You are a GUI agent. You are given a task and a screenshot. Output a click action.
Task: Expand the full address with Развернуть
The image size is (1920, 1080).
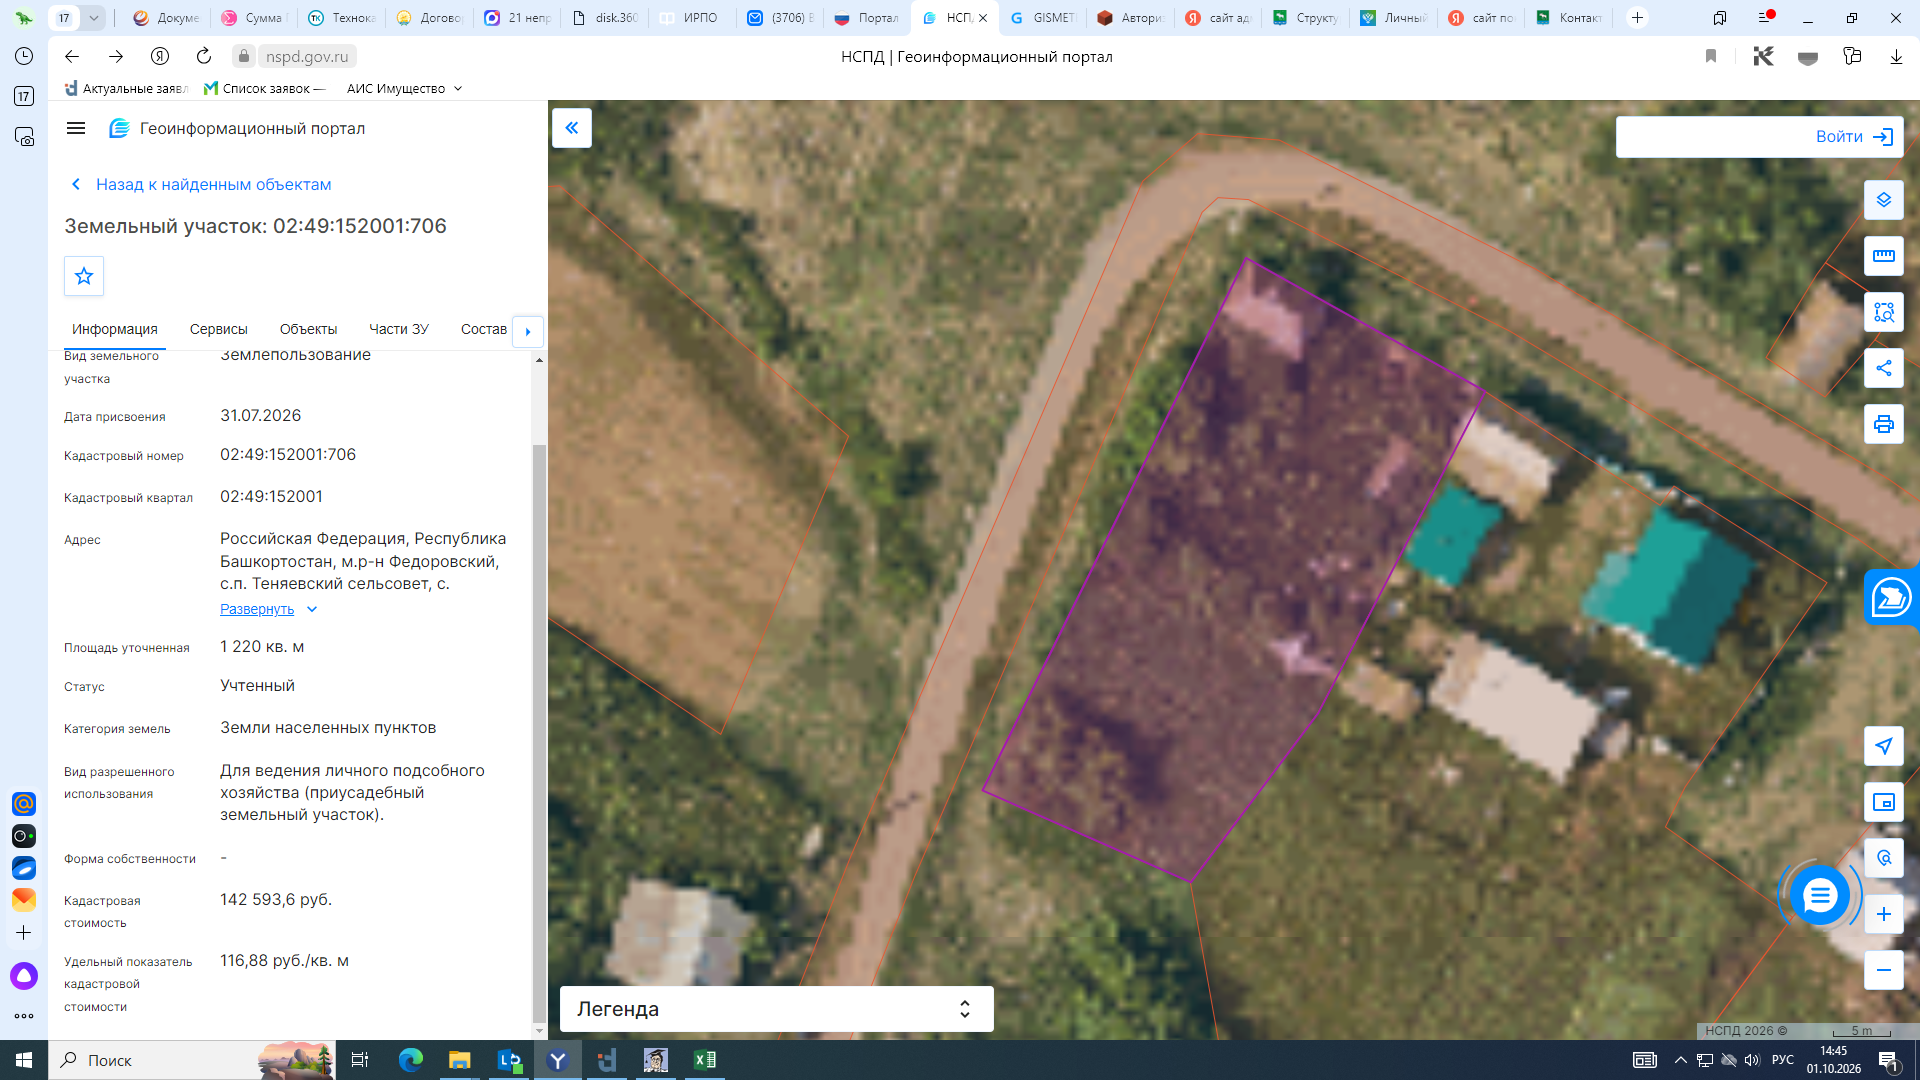(268, 609)
